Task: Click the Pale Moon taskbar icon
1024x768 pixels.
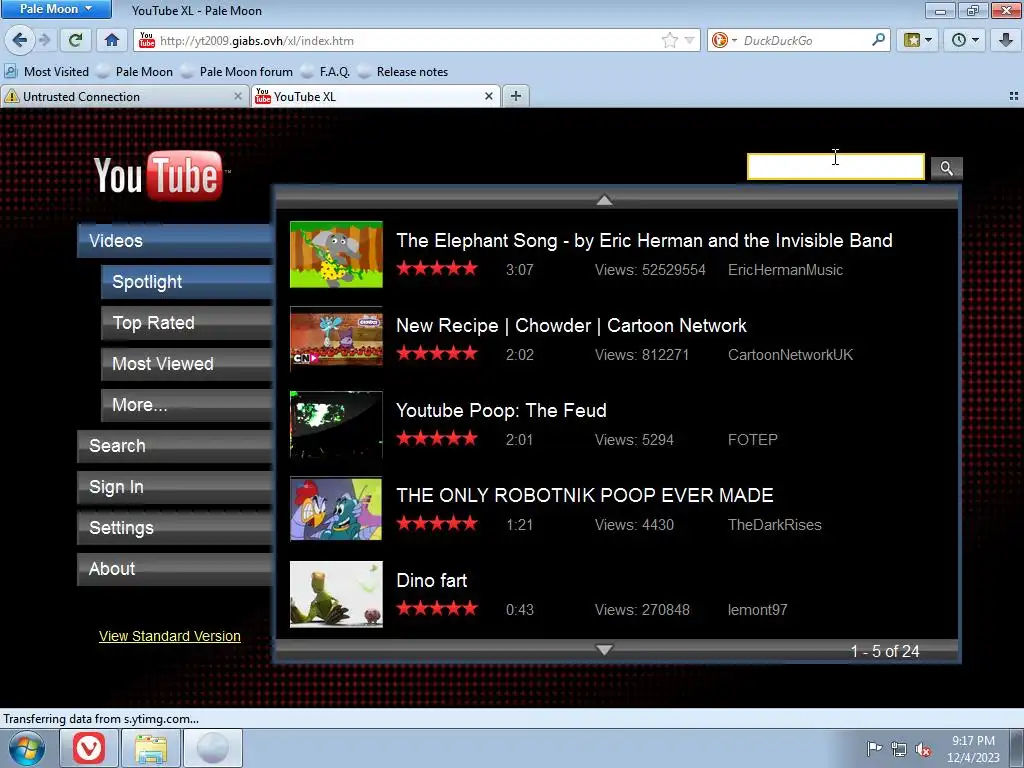Action: [x=212, y=748]
